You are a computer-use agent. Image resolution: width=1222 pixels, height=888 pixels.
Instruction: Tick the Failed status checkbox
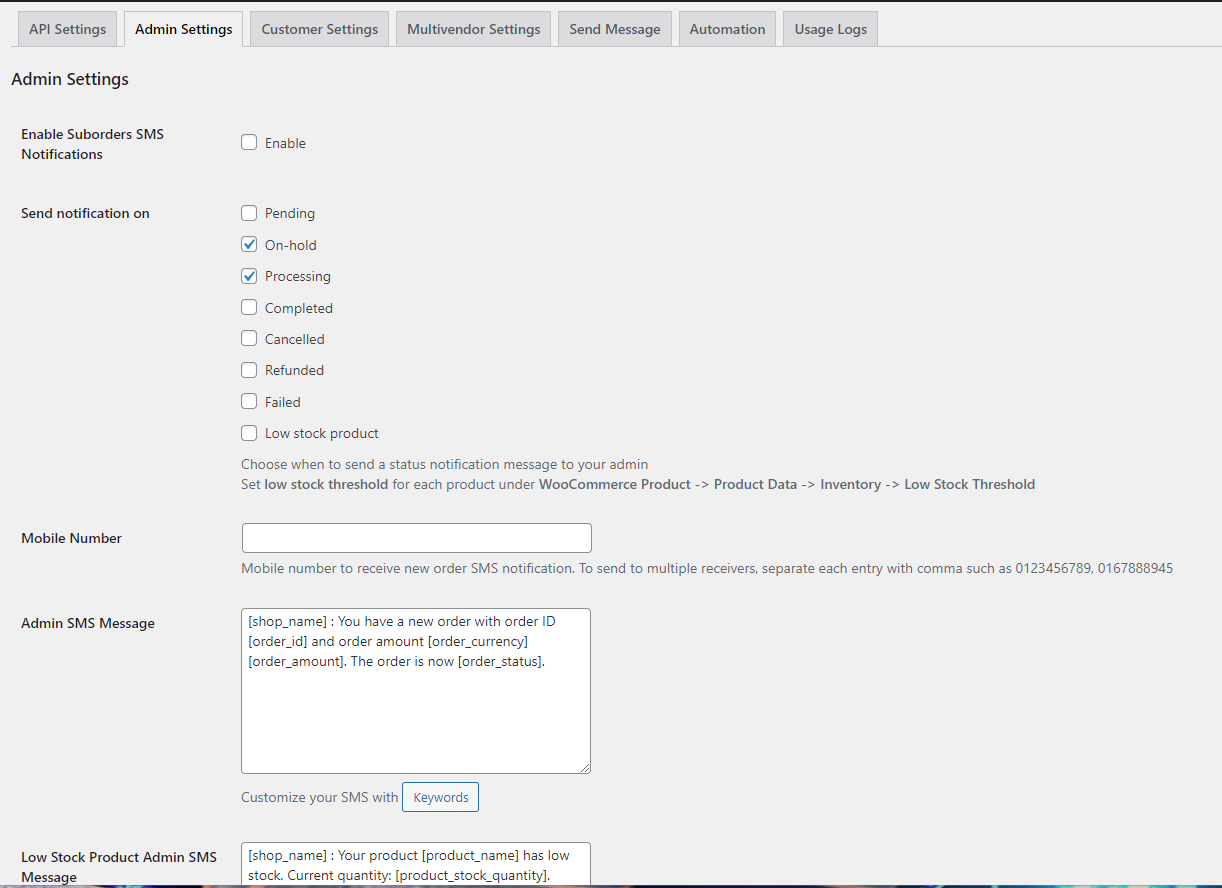[249, 402]
